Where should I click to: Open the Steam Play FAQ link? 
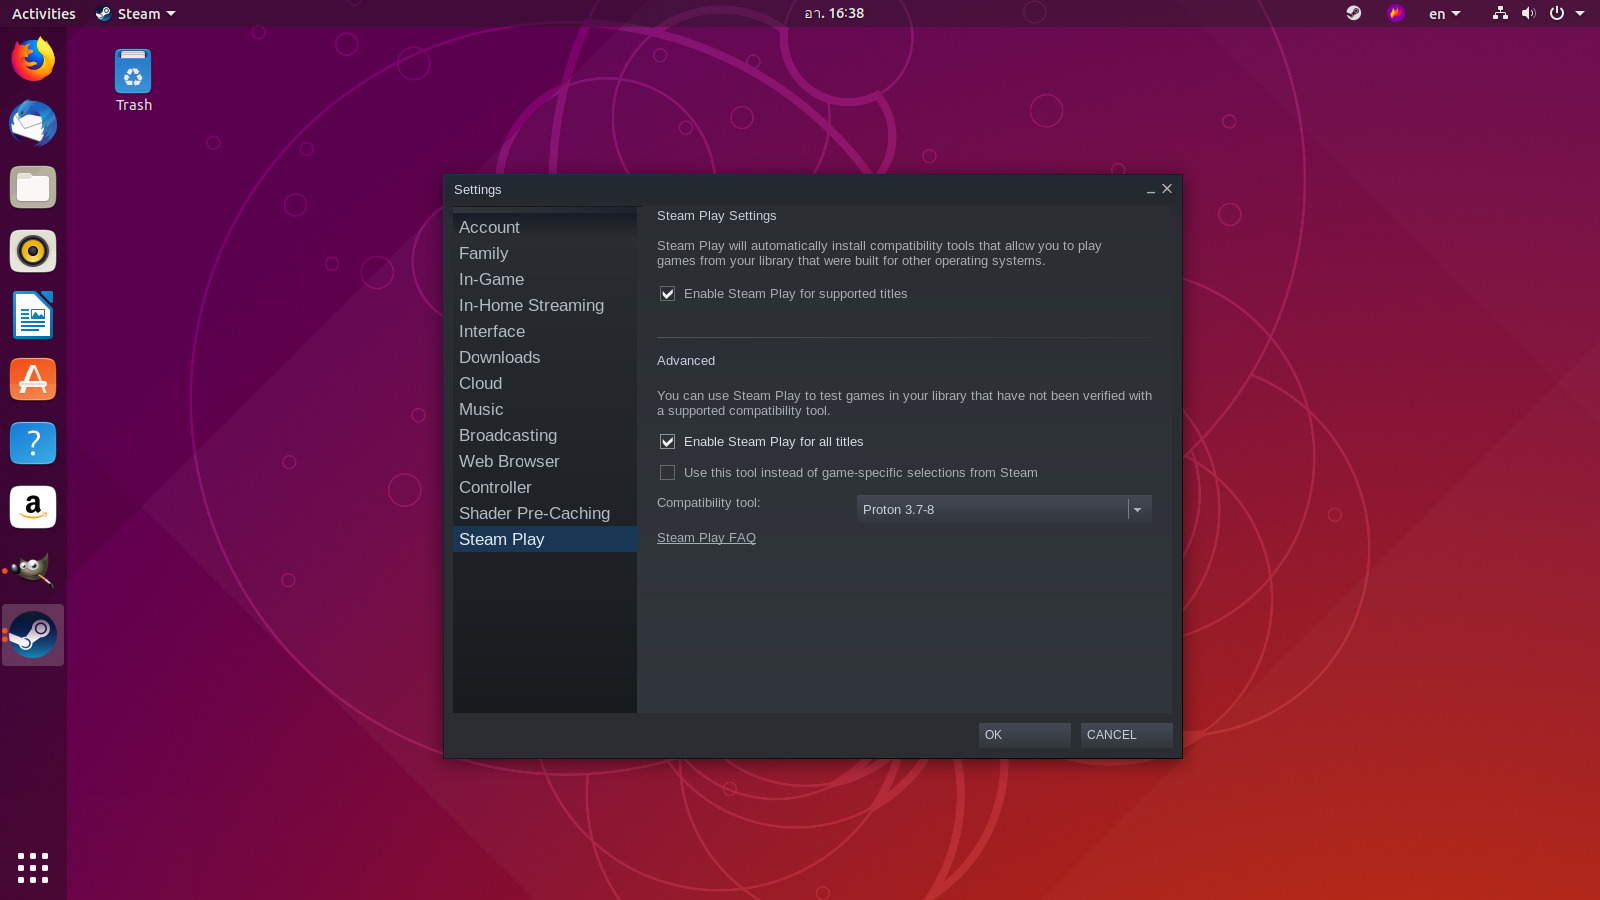[706, 538]
